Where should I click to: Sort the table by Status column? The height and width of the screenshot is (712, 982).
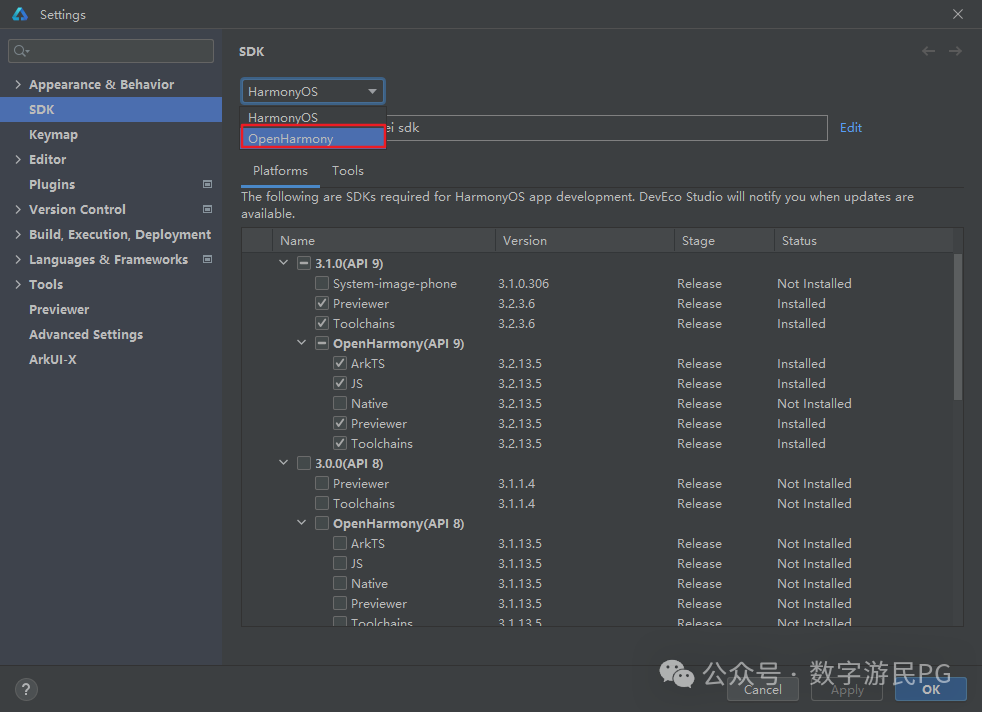[864, 240]
